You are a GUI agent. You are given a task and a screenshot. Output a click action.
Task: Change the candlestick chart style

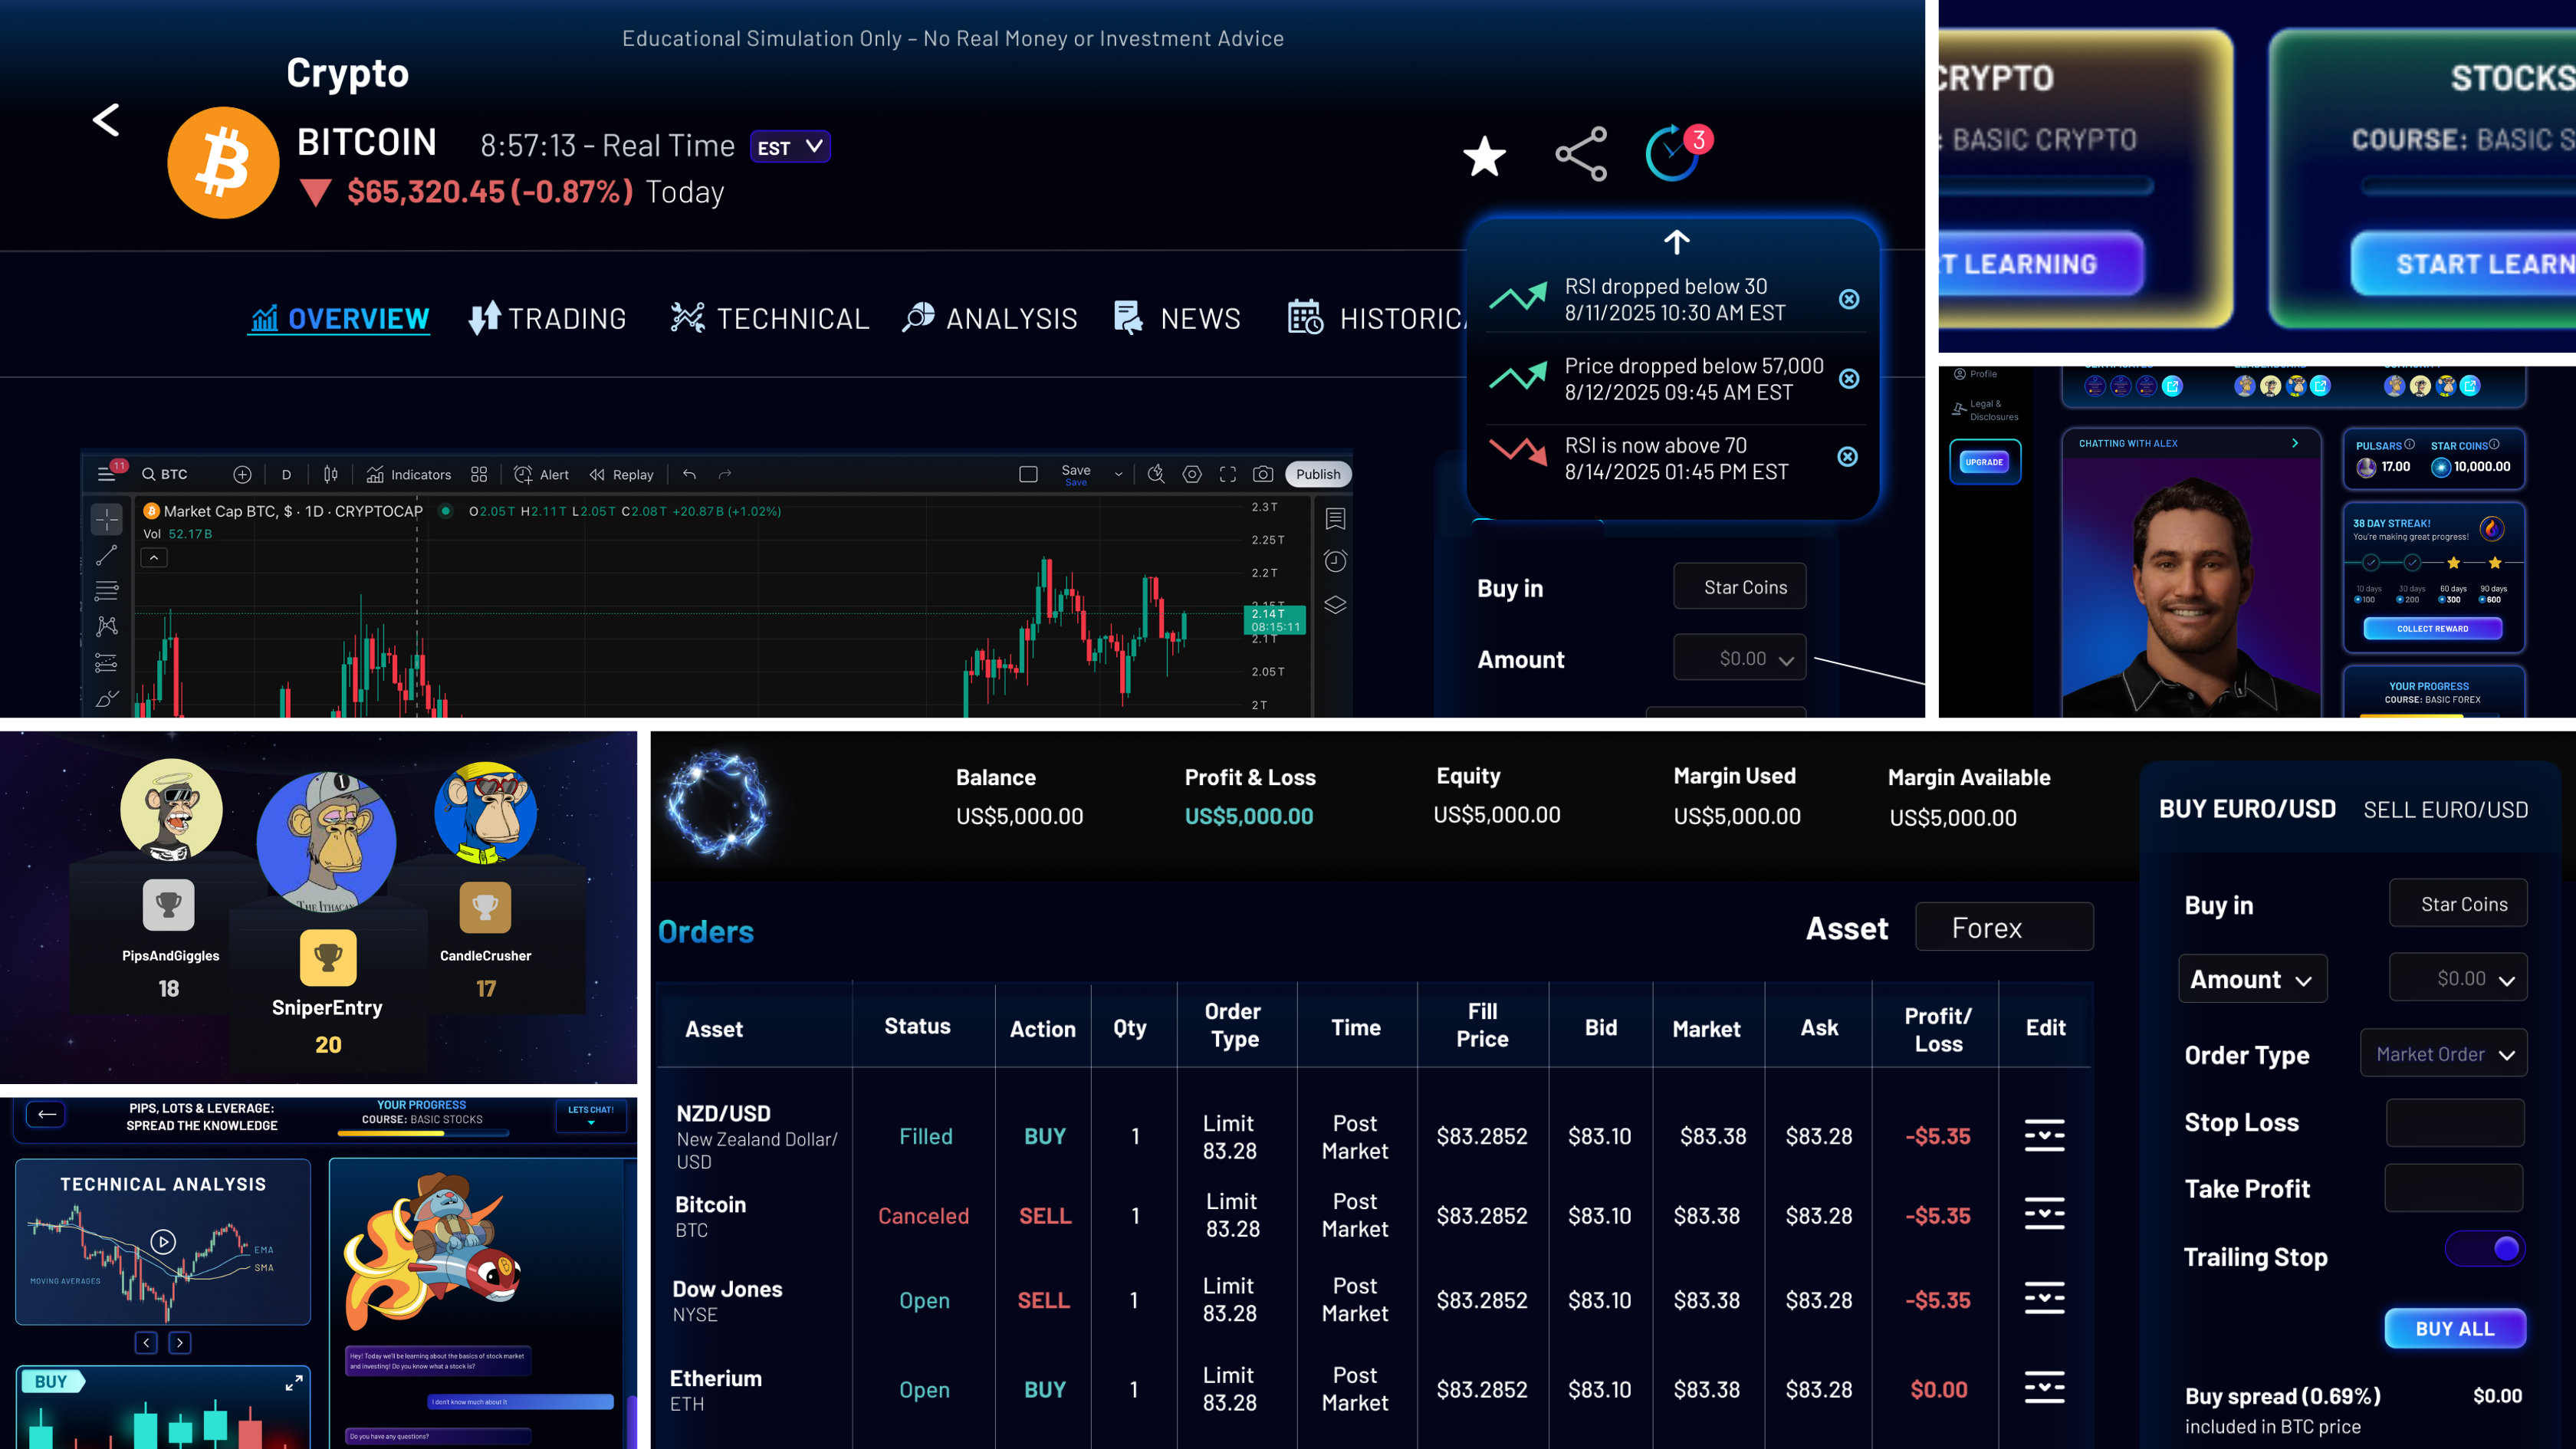coord(331,474)
